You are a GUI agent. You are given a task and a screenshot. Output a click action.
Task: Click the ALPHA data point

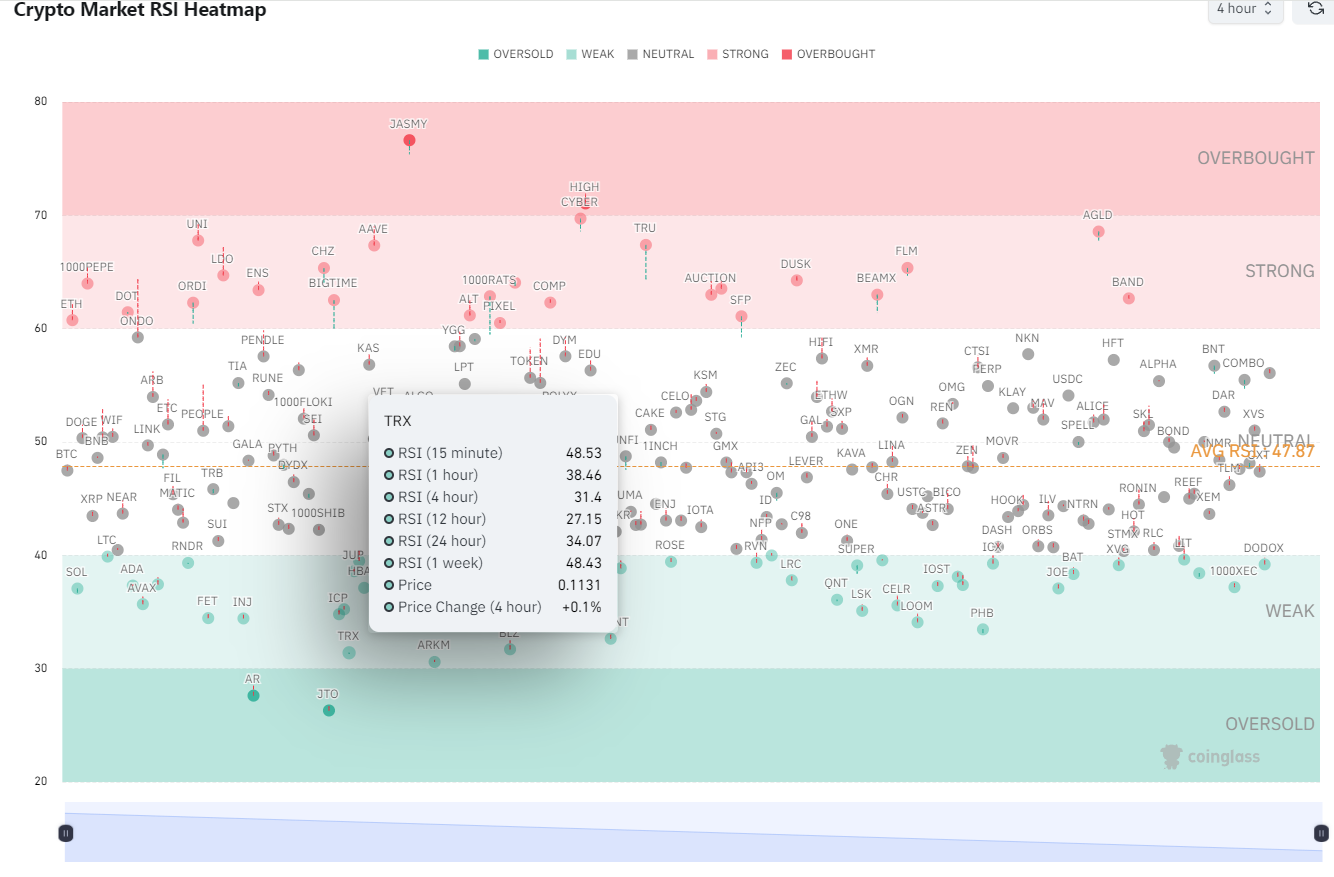tap(1159, 381)
